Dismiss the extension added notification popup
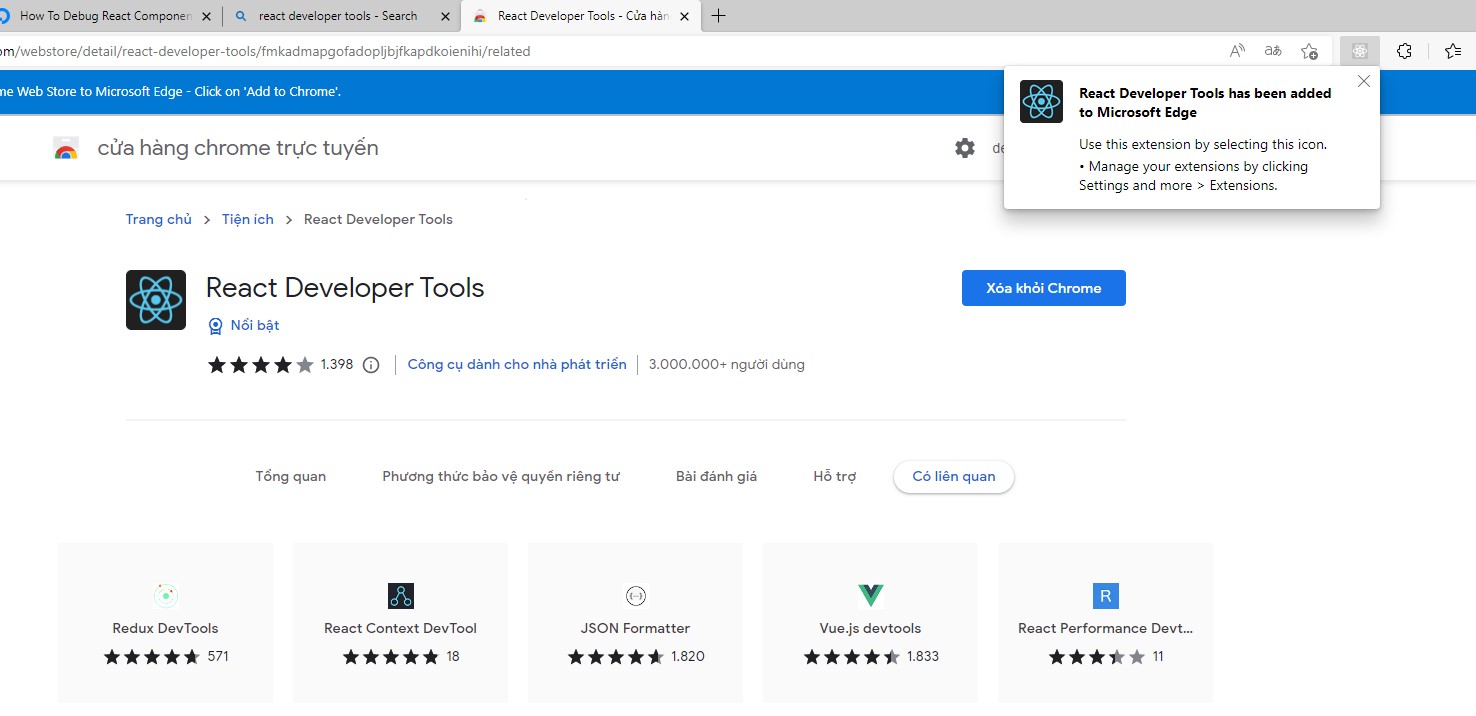Image resolution: width=1476 pixels, height=716 pixels. click(1364, 82)
